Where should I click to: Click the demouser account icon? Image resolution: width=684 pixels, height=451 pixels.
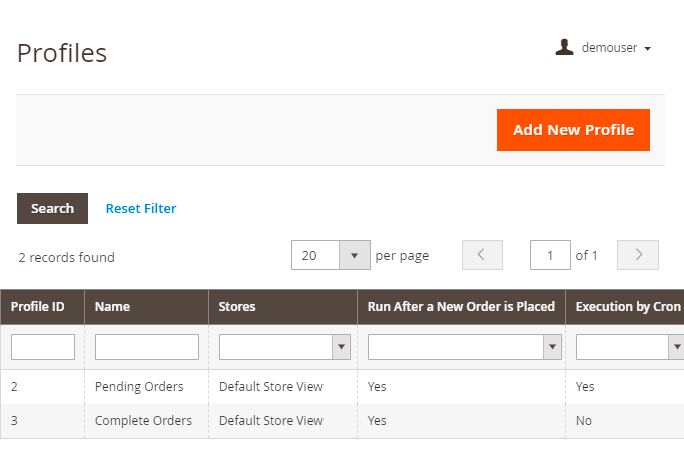pos(565,47)
